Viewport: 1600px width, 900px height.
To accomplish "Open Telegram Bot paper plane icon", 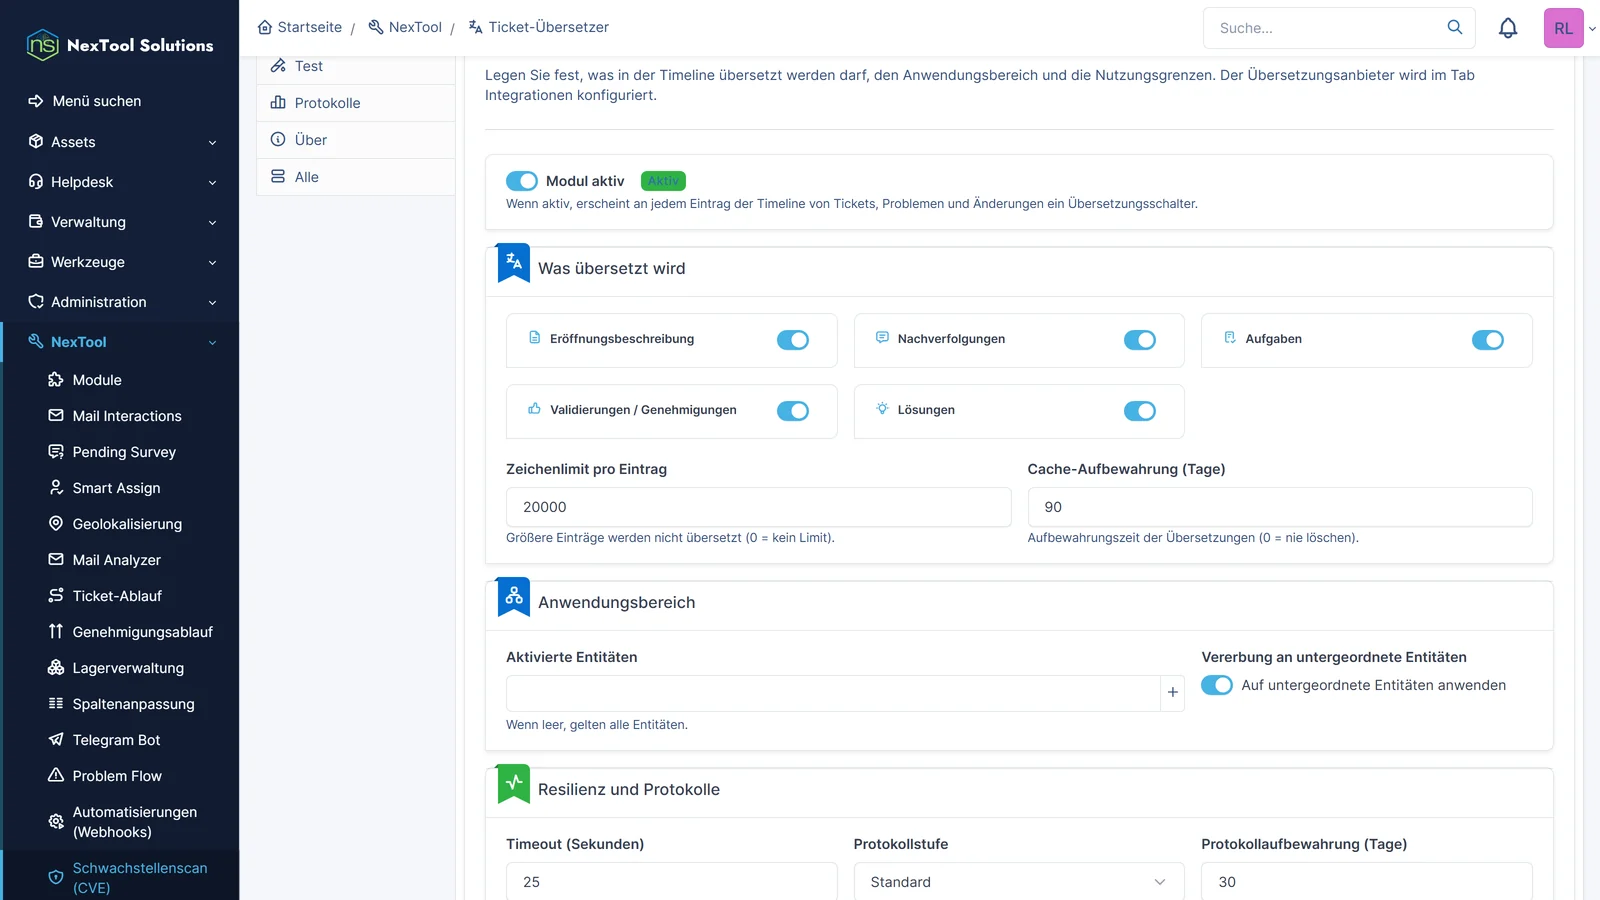I will [56, 739].
